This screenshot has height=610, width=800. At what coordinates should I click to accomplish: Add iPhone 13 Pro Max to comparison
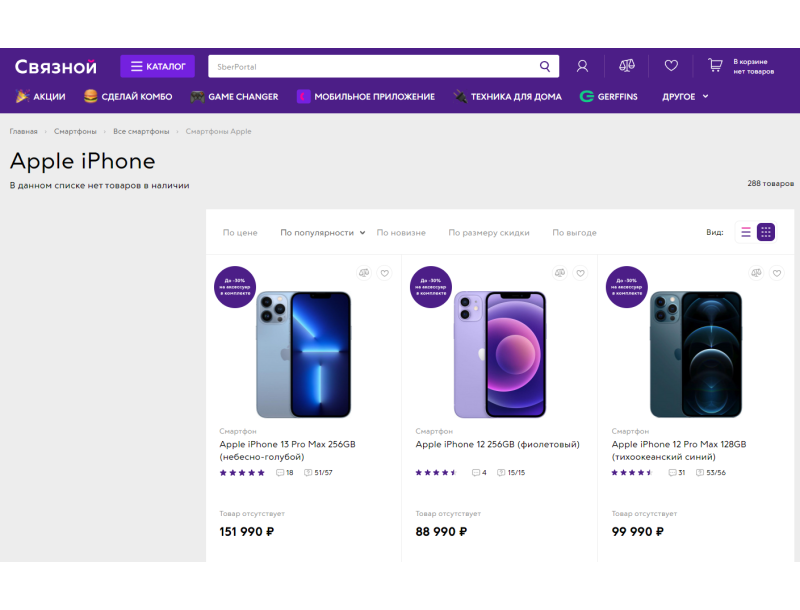point(365,273)
